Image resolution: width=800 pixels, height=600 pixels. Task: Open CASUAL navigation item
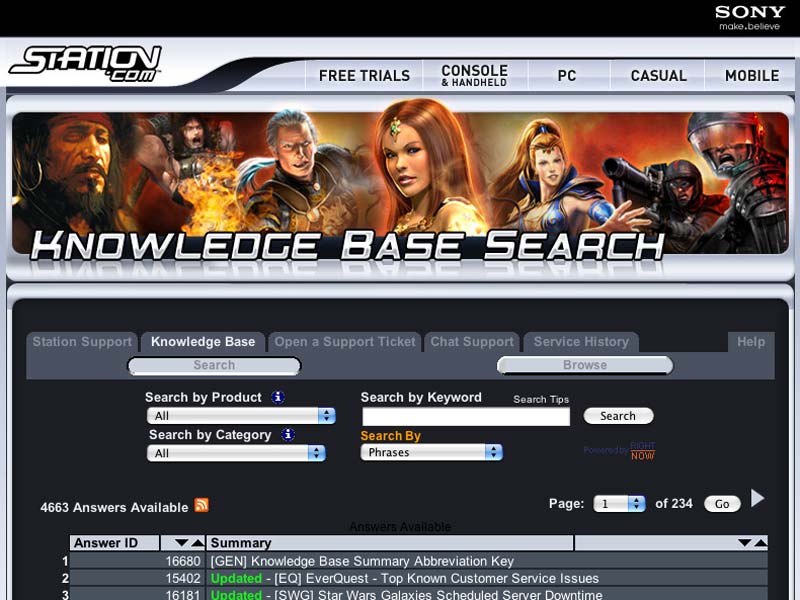coord(659,76)
